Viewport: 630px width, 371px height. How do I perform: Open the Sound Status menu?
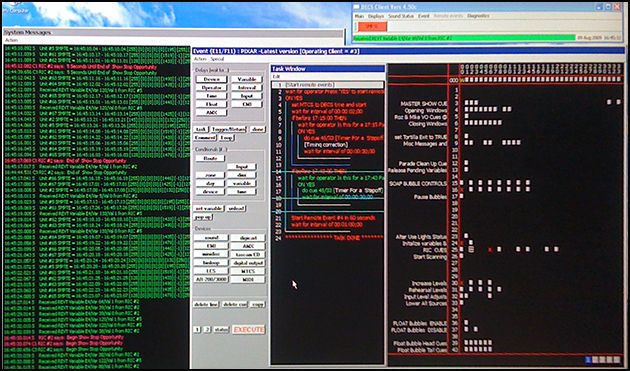pos(401,16)
